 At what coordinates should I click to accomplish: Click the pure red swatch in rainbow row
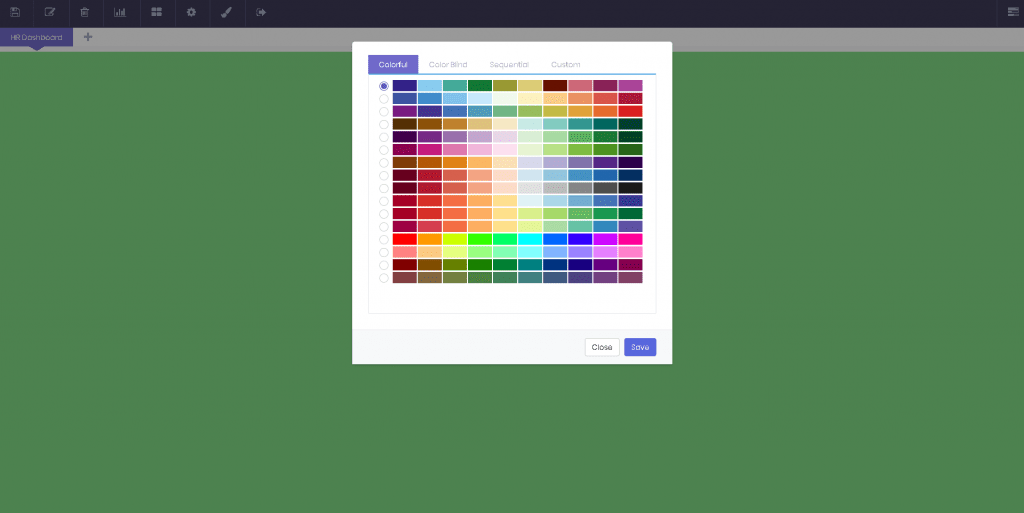(x=405, y=239)
